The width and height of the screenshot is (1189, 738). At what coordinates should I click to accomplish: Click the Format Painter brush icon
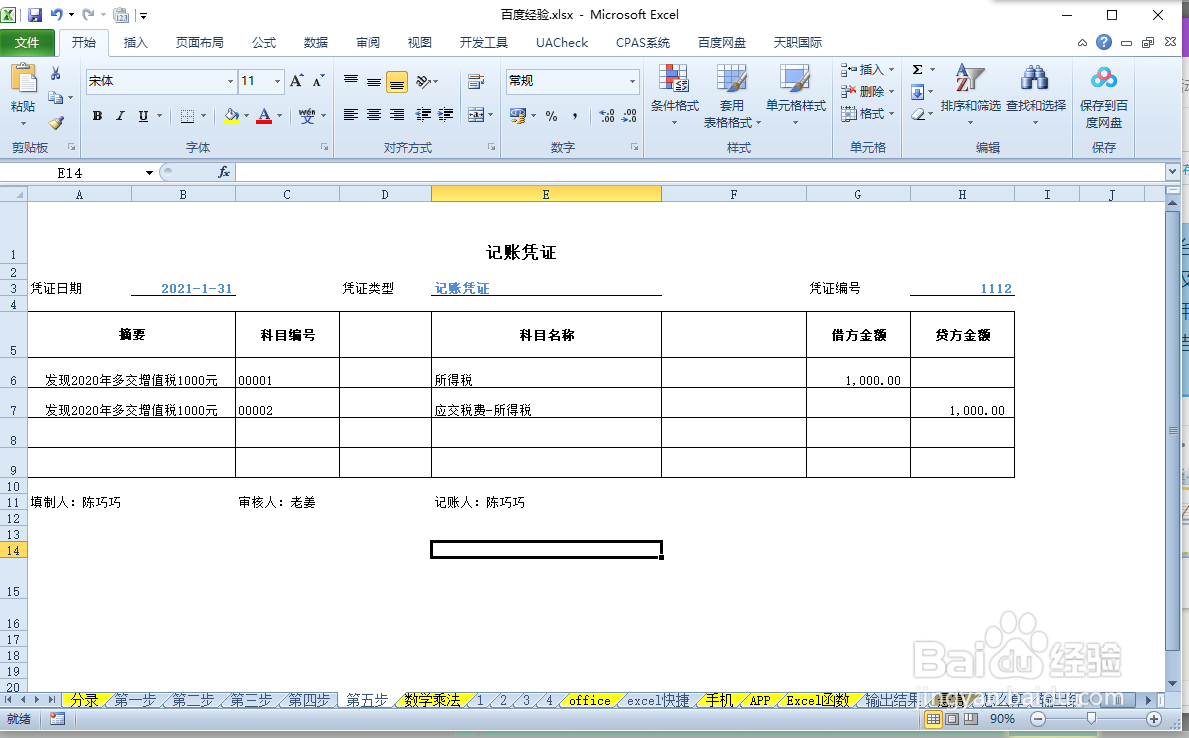click(56, 122)
